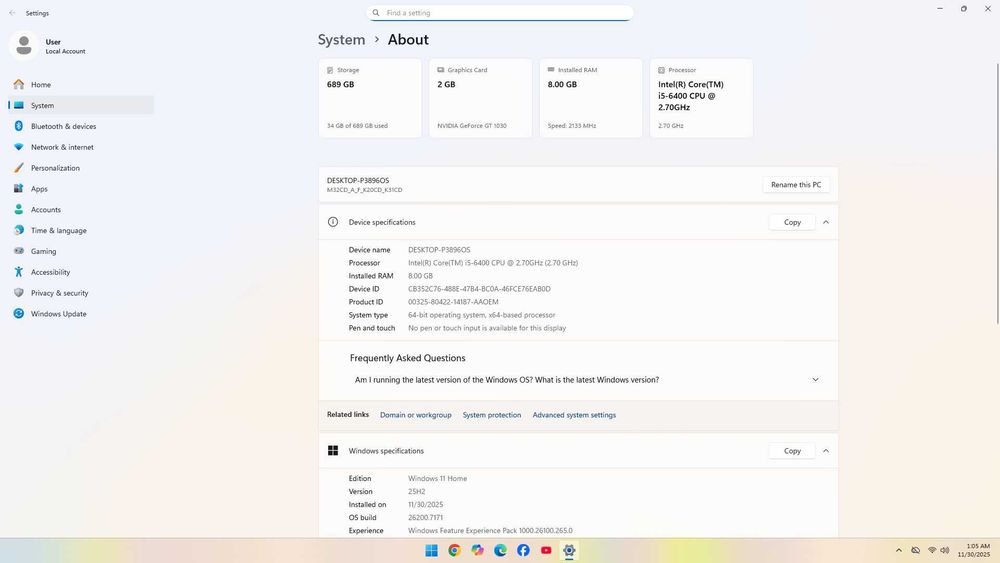
Task: Click the Time & language globe icon
Action: (18, 230)
